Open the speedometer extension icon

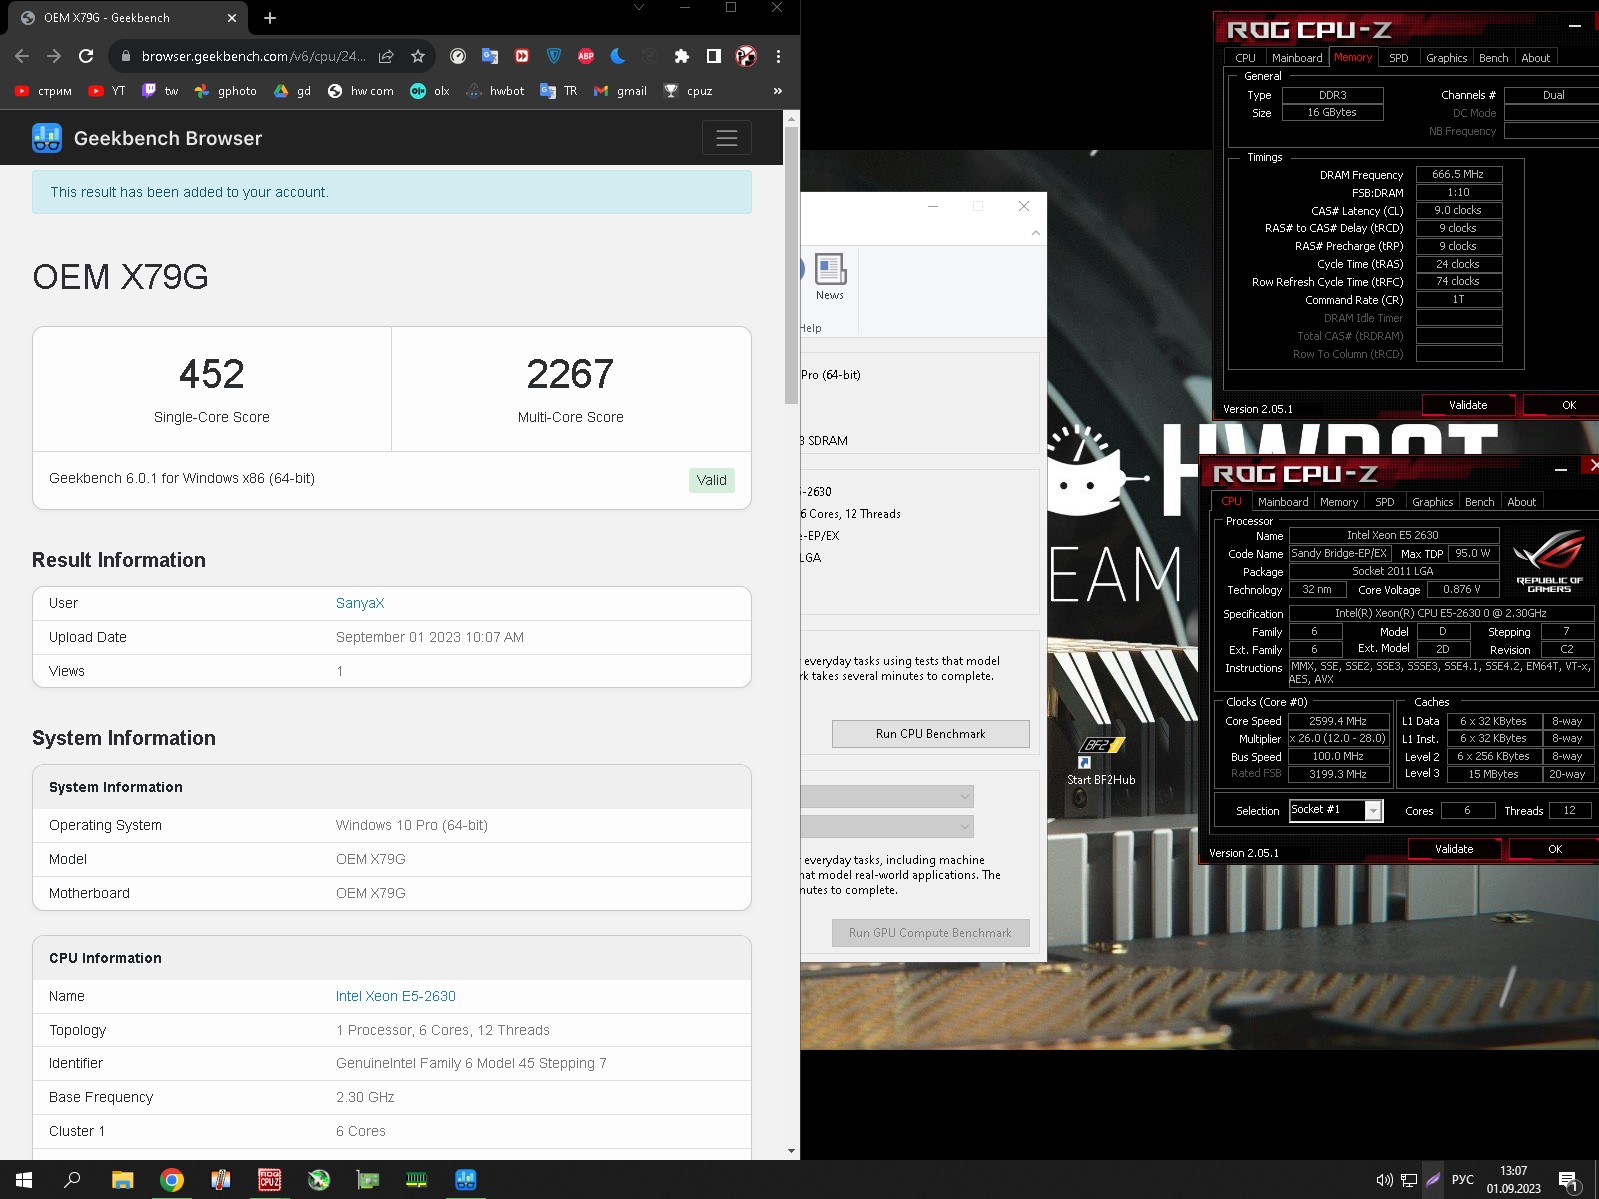(x=458, y=56)
